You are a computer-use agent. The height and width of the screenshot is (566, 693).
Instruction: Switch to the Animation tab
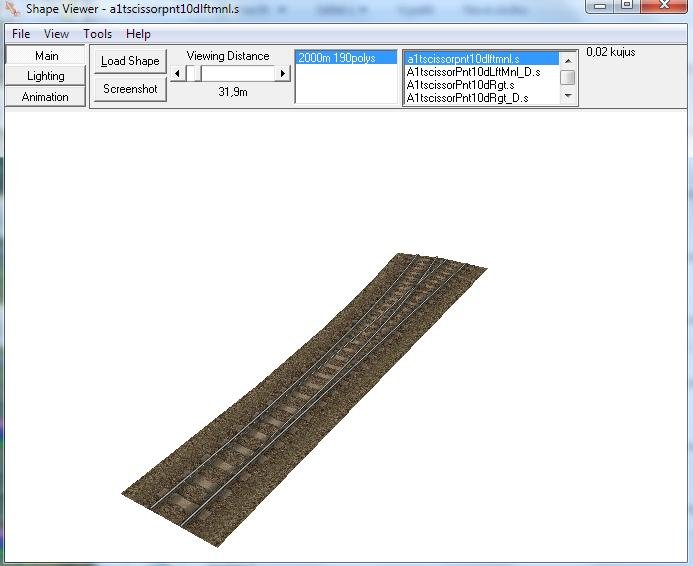(46, 97)
